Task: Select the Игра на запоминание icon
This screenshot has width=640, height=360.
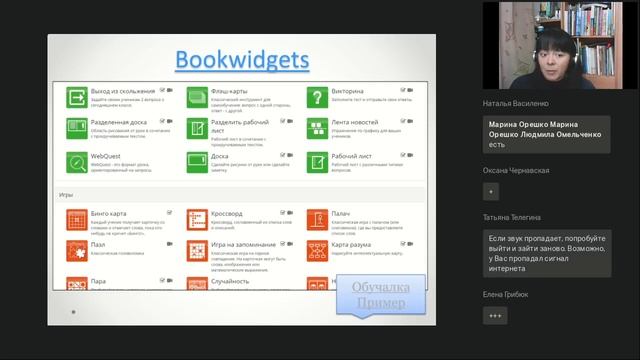Action: [x=197, y=251]
